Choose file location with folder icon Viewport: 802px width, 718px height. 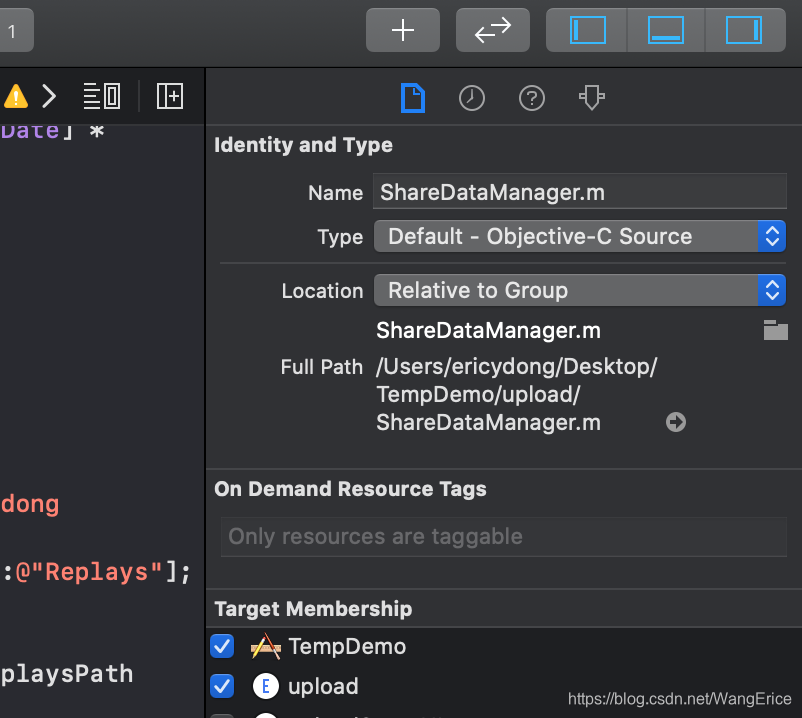pyautogui.click(x=776, y=331)
